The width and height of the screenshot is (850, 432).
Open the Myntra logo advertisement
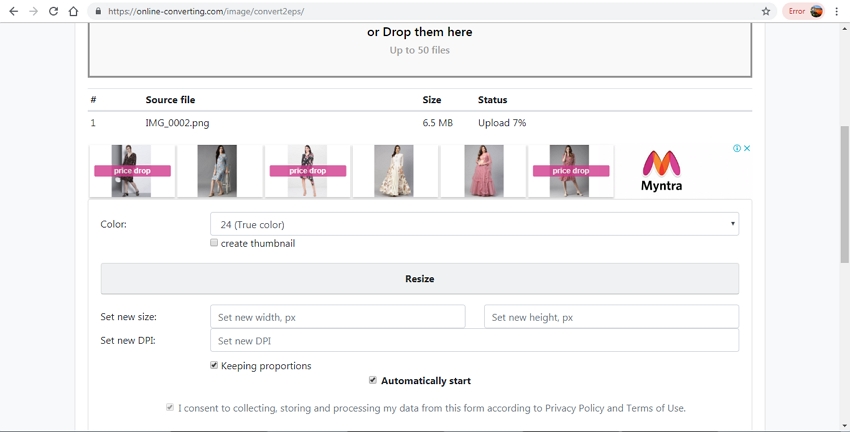661,171
